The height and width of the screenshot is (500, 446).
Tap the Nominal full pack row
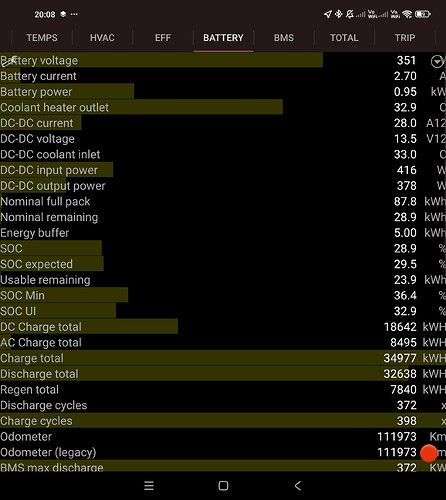pos(223,202)
